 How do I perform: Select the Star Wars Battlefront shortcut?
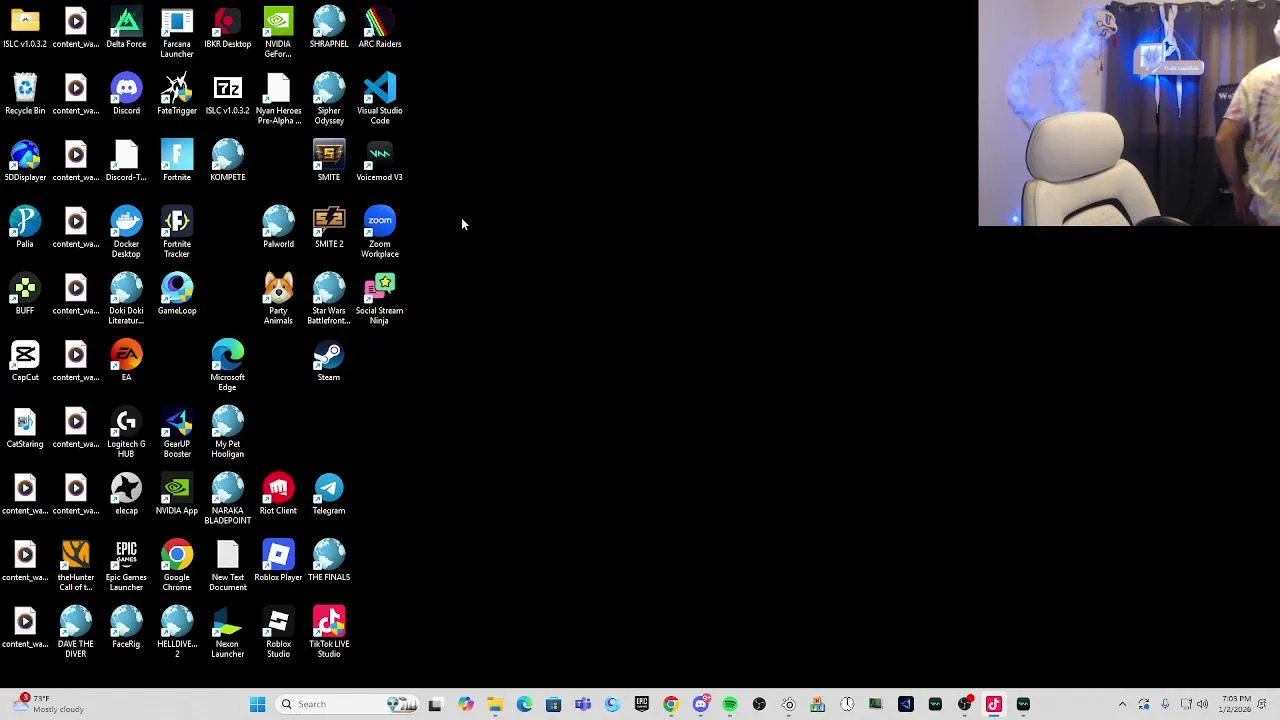(x=329, y=299)
